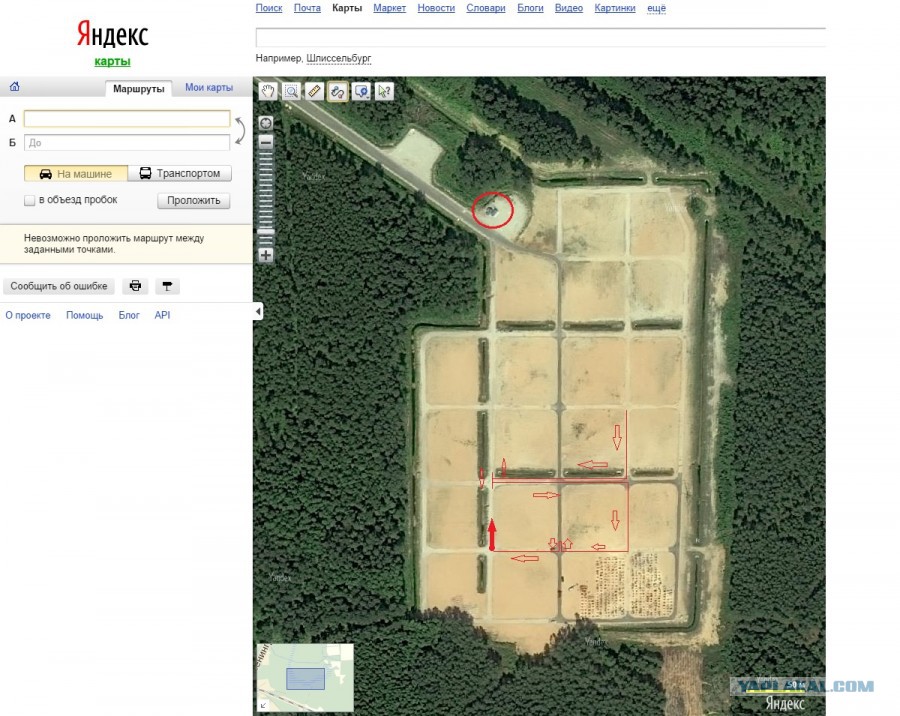Image resolution: width=900 pixels, height=716 pixels.
Task: Open the 'Мои карты' tab
Action: coord(209,88)
